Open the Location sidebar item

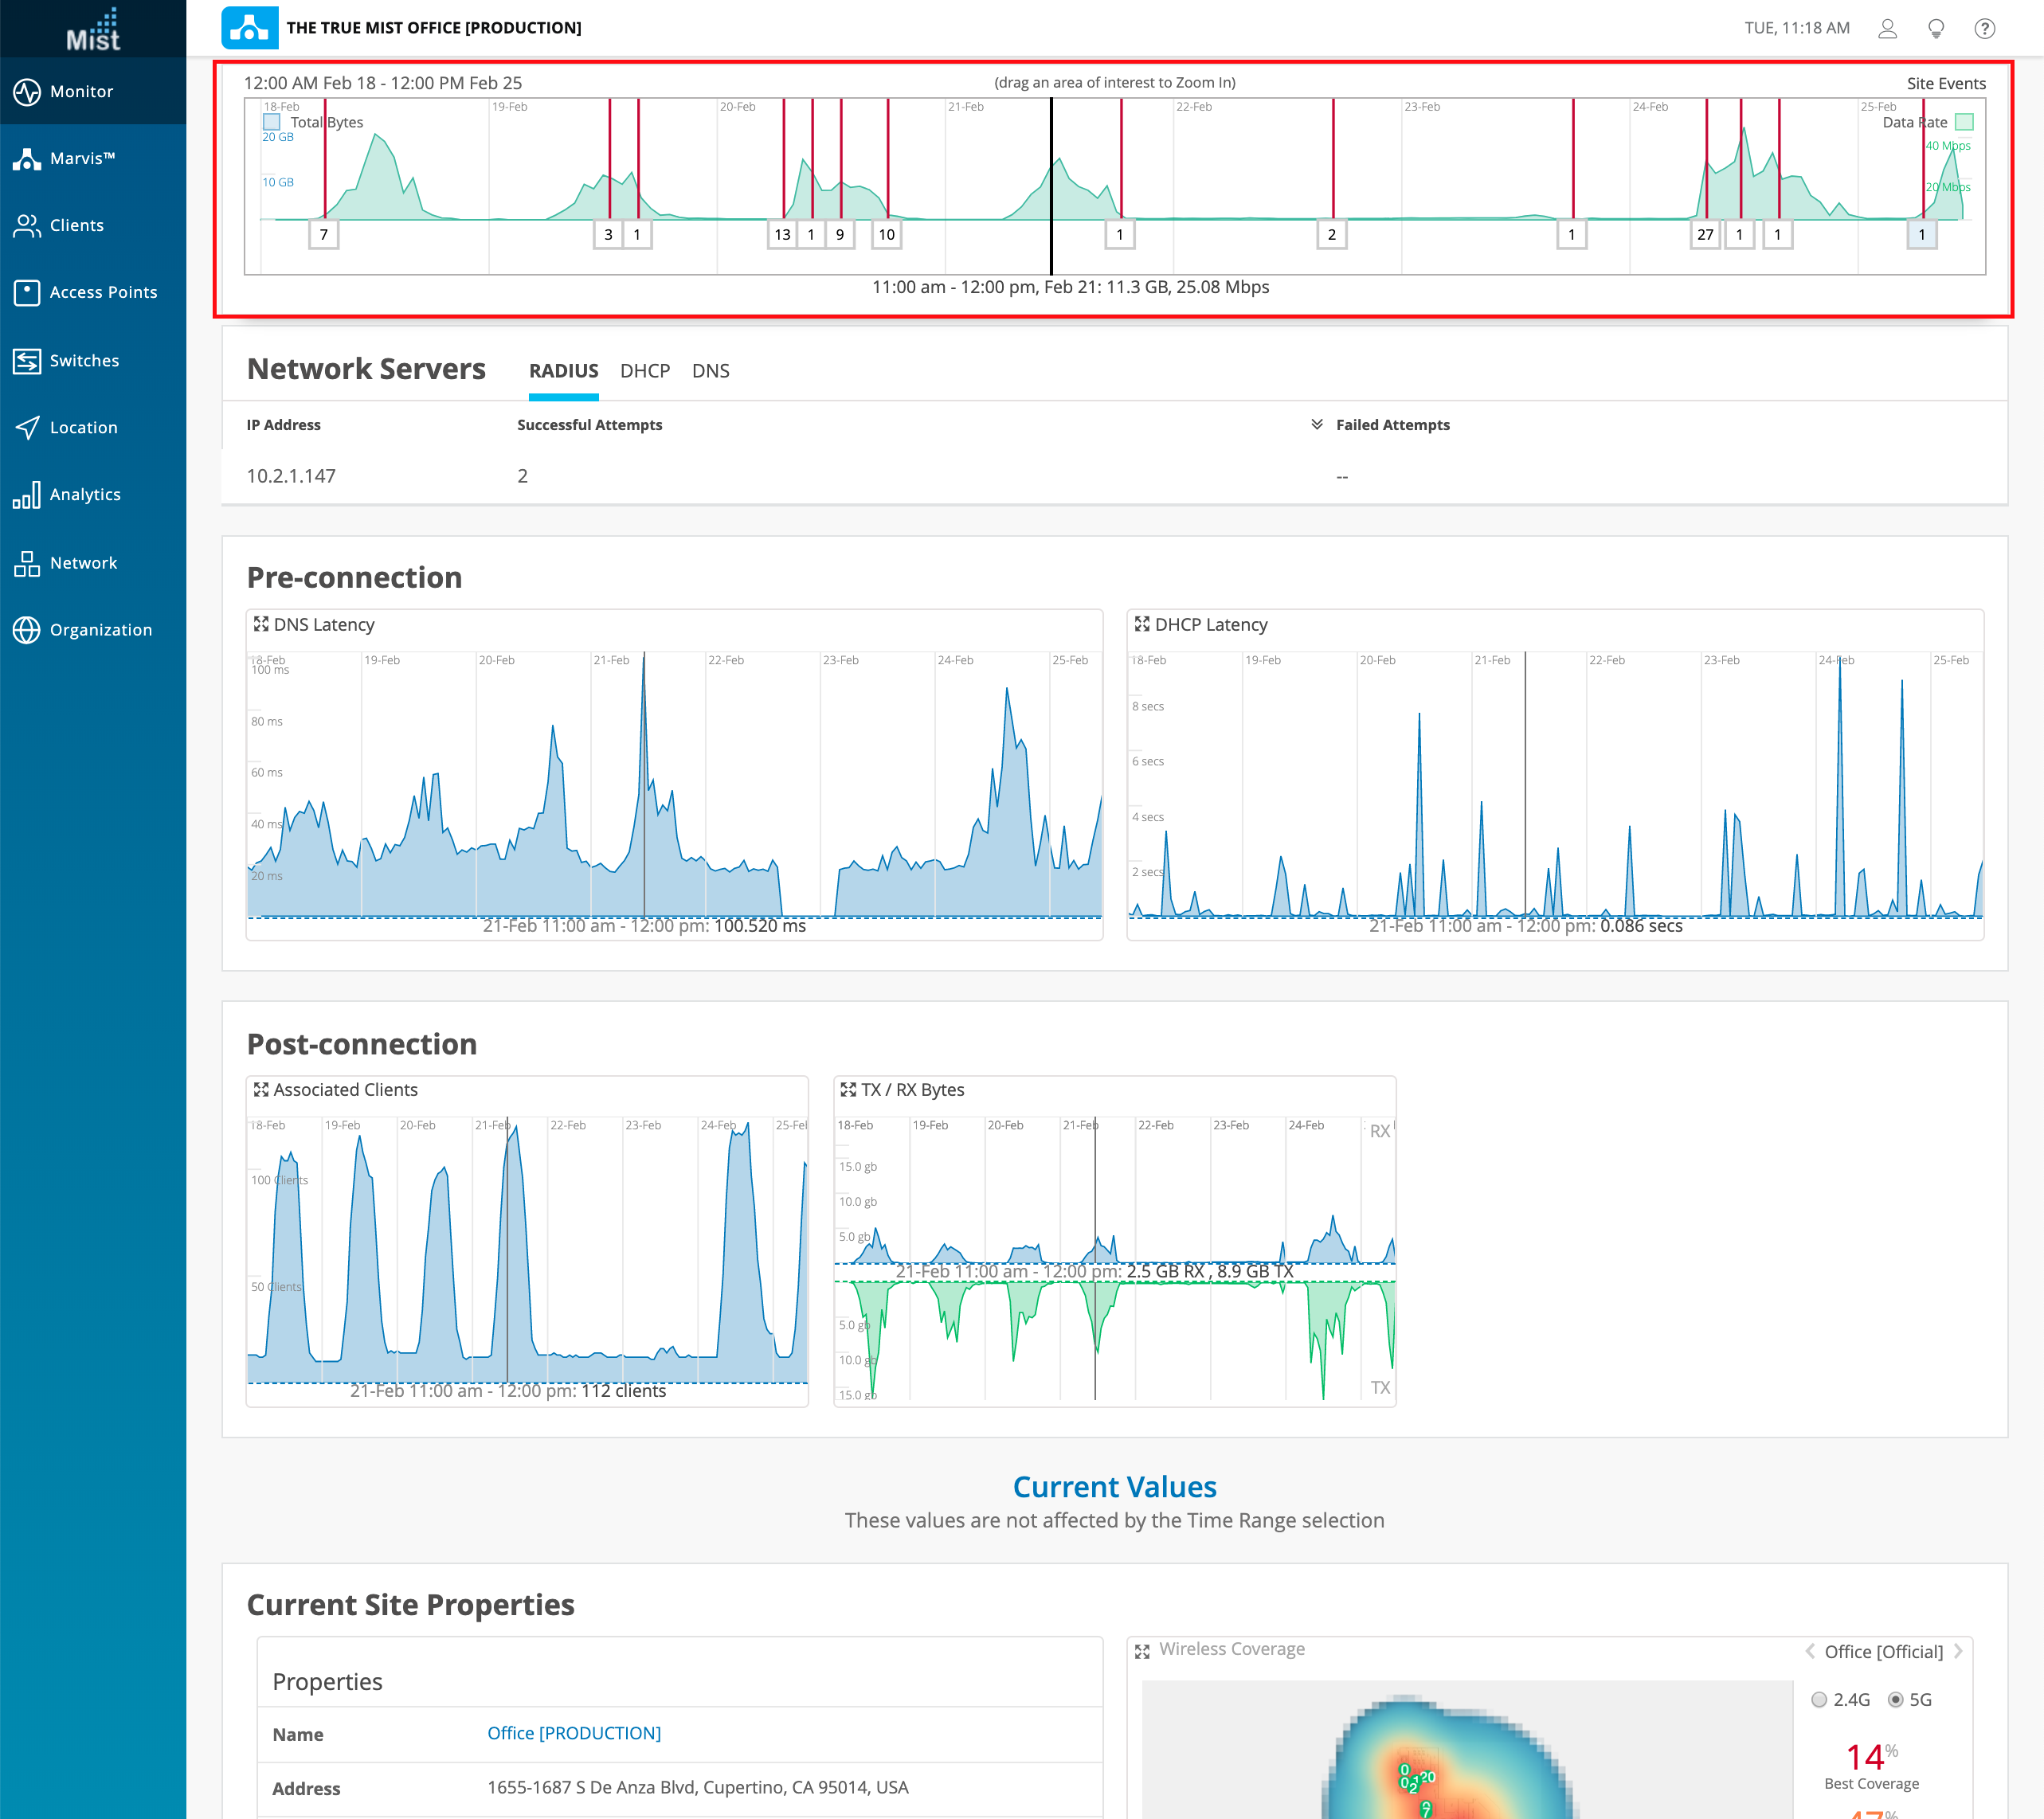pos(27,427)
